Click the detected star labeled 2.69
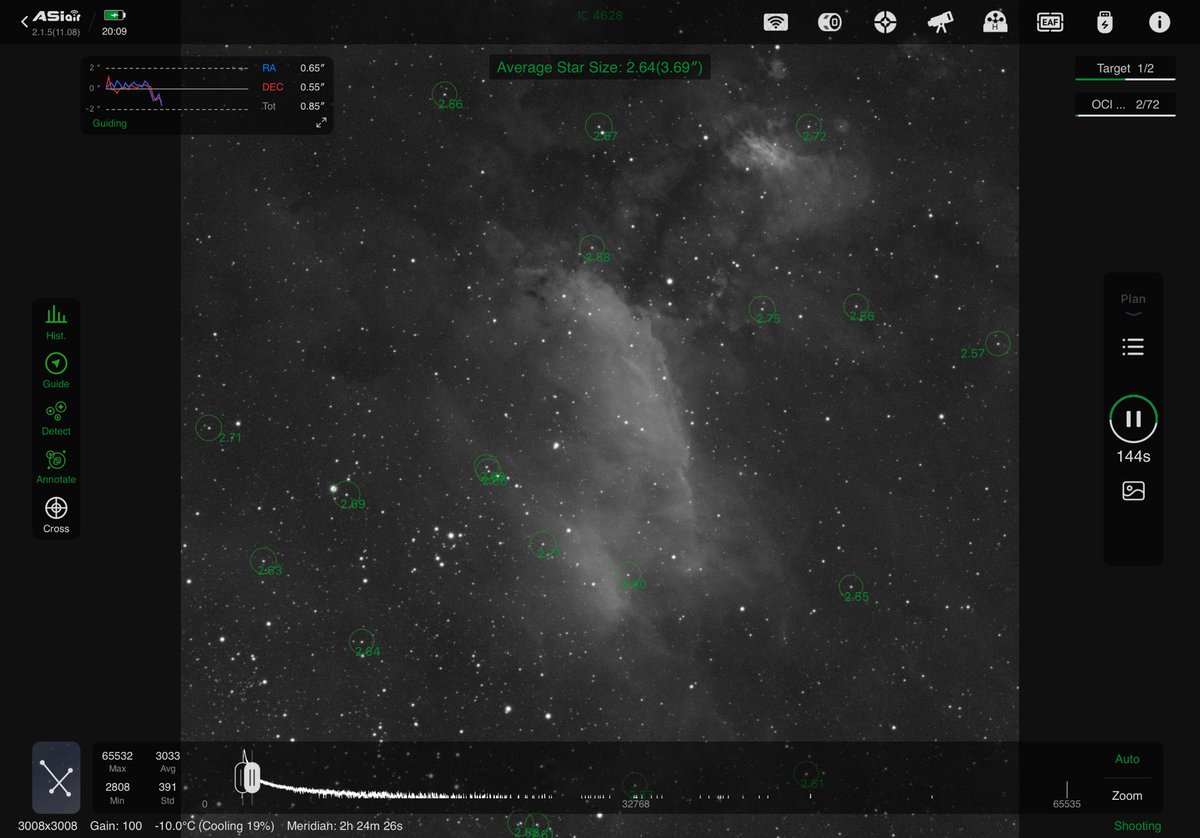This screenshot has height=838, width=1200. 346,493
